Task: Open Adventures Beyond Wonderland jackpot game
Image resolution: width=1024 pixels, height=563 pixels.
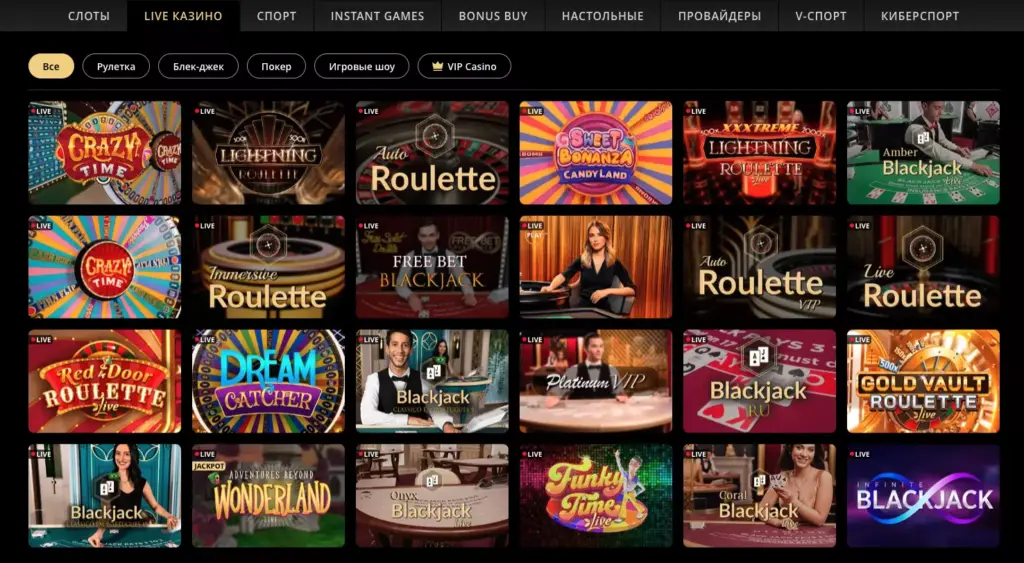Action: (x=268, y=495)
